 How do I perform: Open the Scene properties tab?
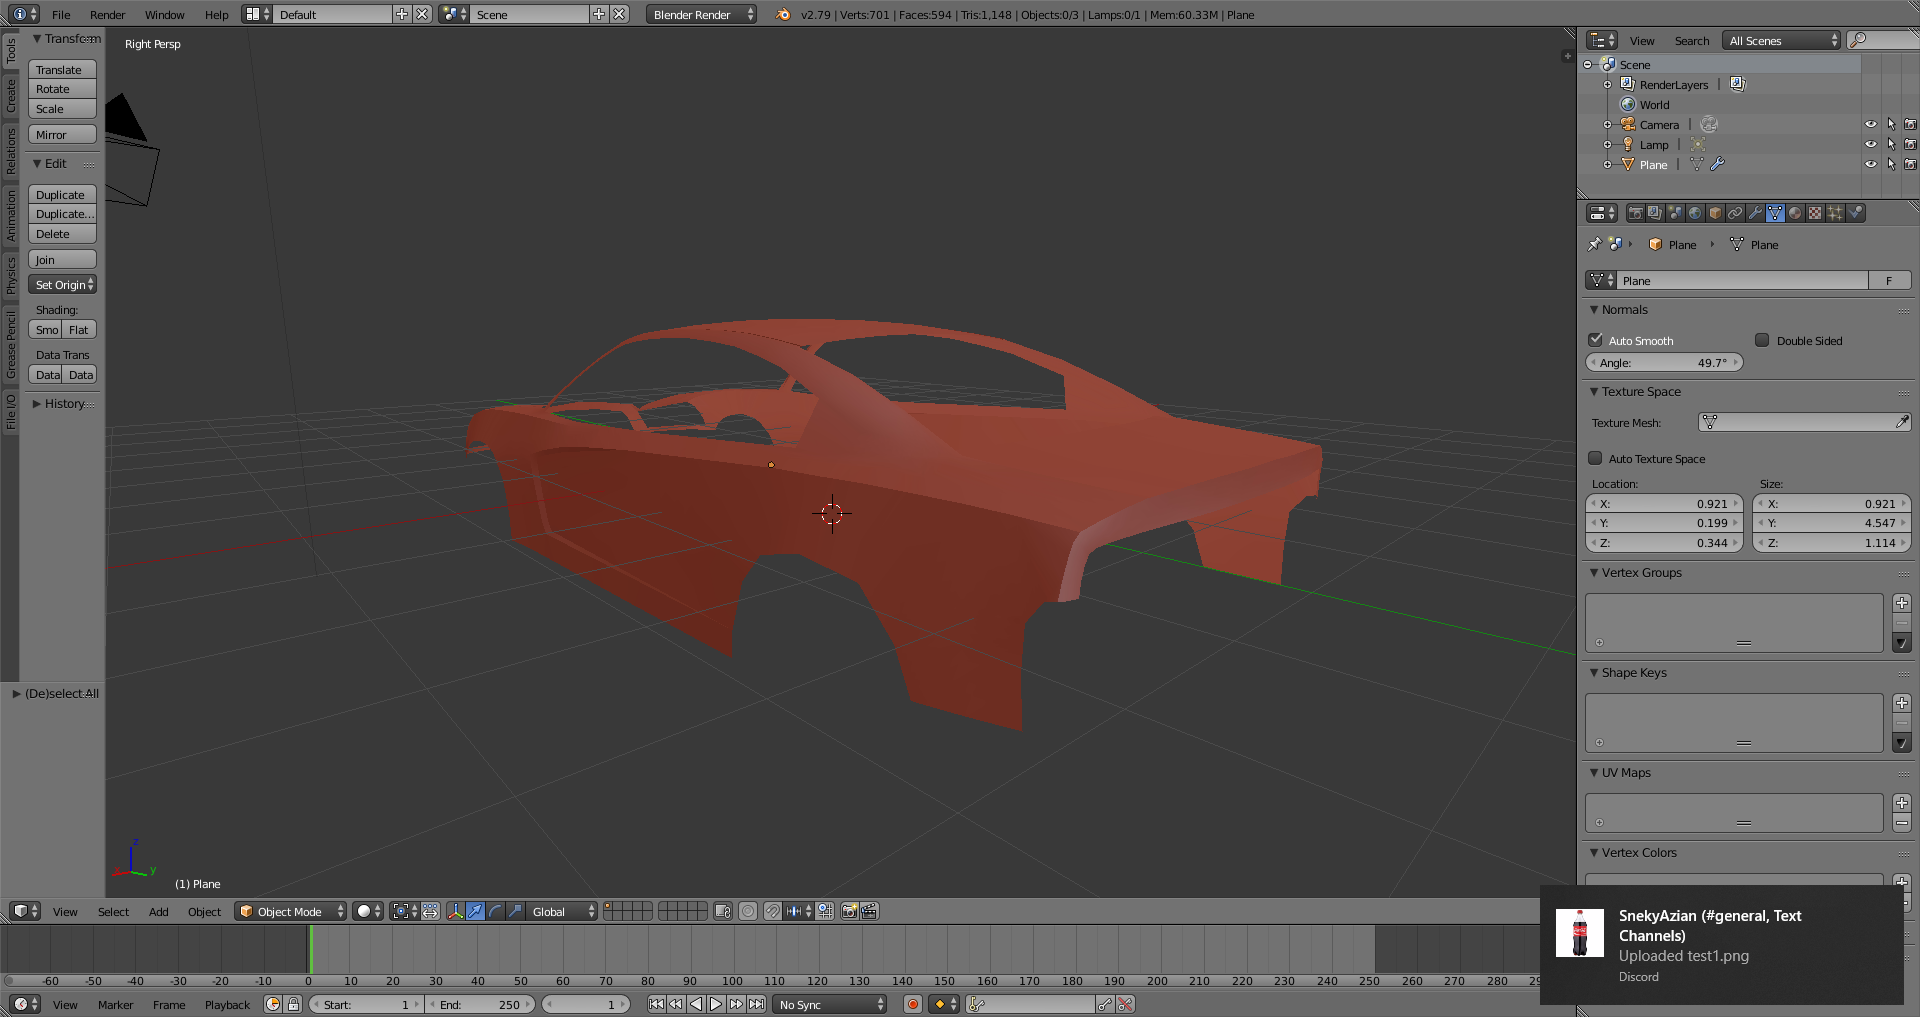[1675, 213]
